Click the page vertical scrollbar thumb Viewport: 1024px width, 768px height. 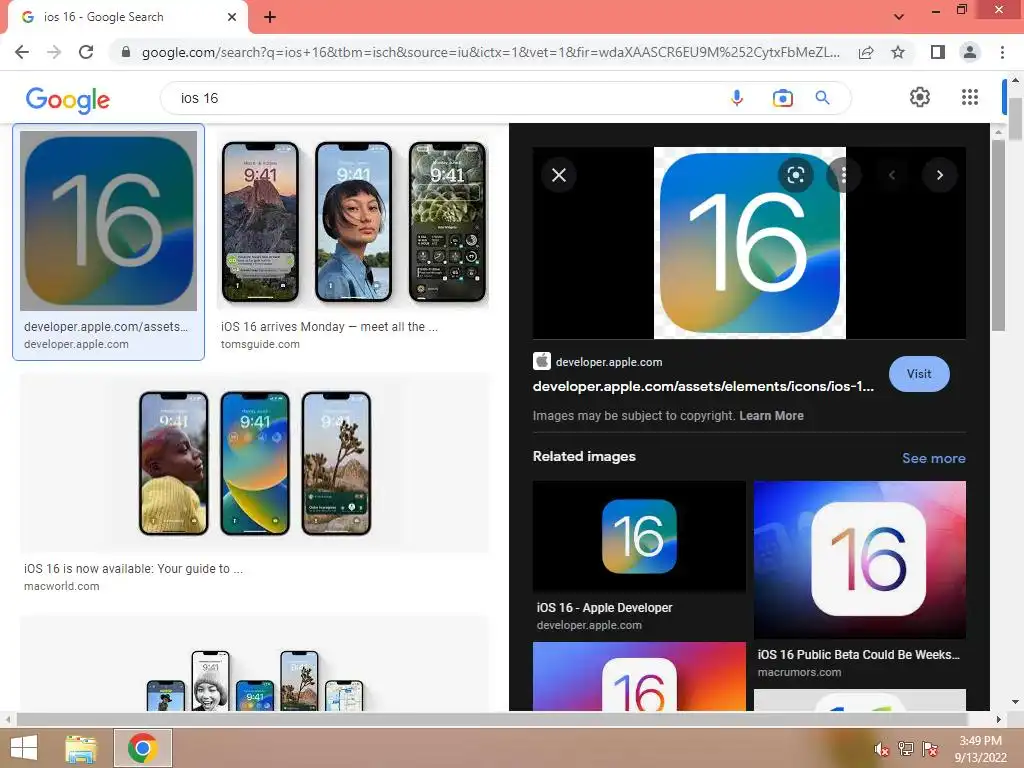1015,119
